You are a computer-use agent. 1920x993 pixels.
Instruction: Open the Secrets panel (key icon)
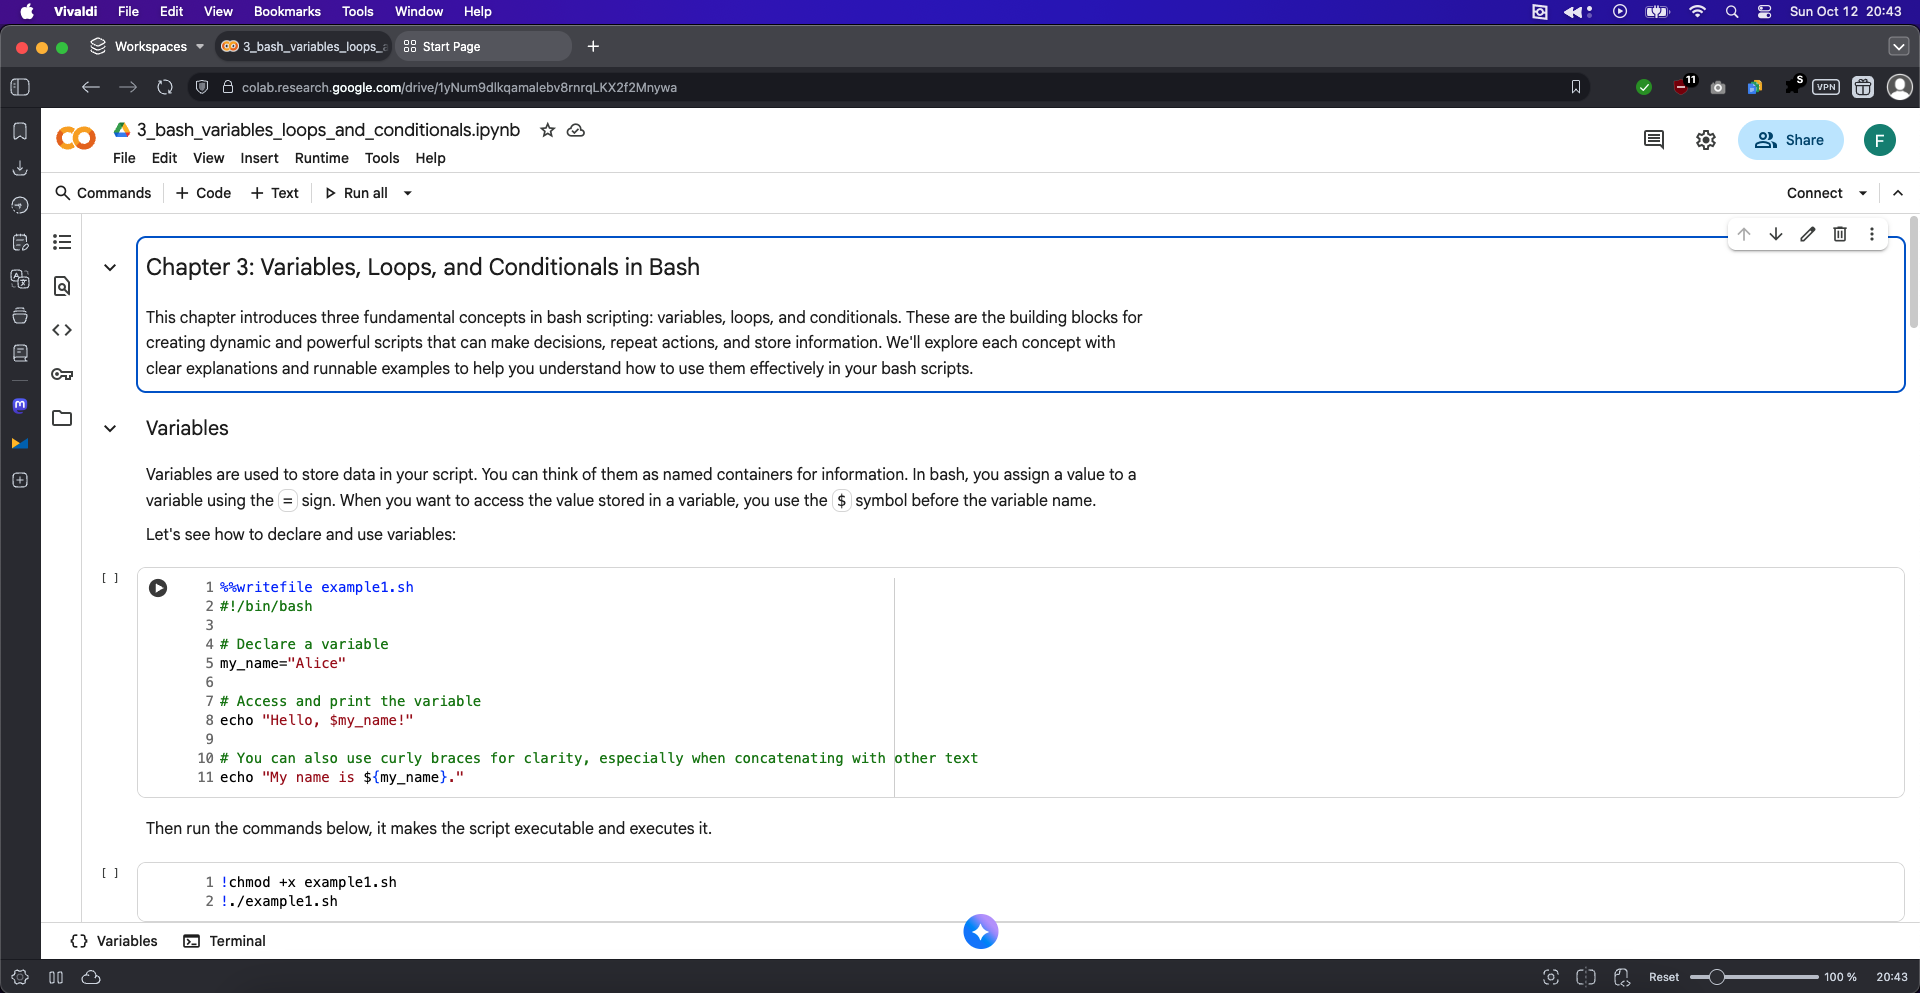62,374
